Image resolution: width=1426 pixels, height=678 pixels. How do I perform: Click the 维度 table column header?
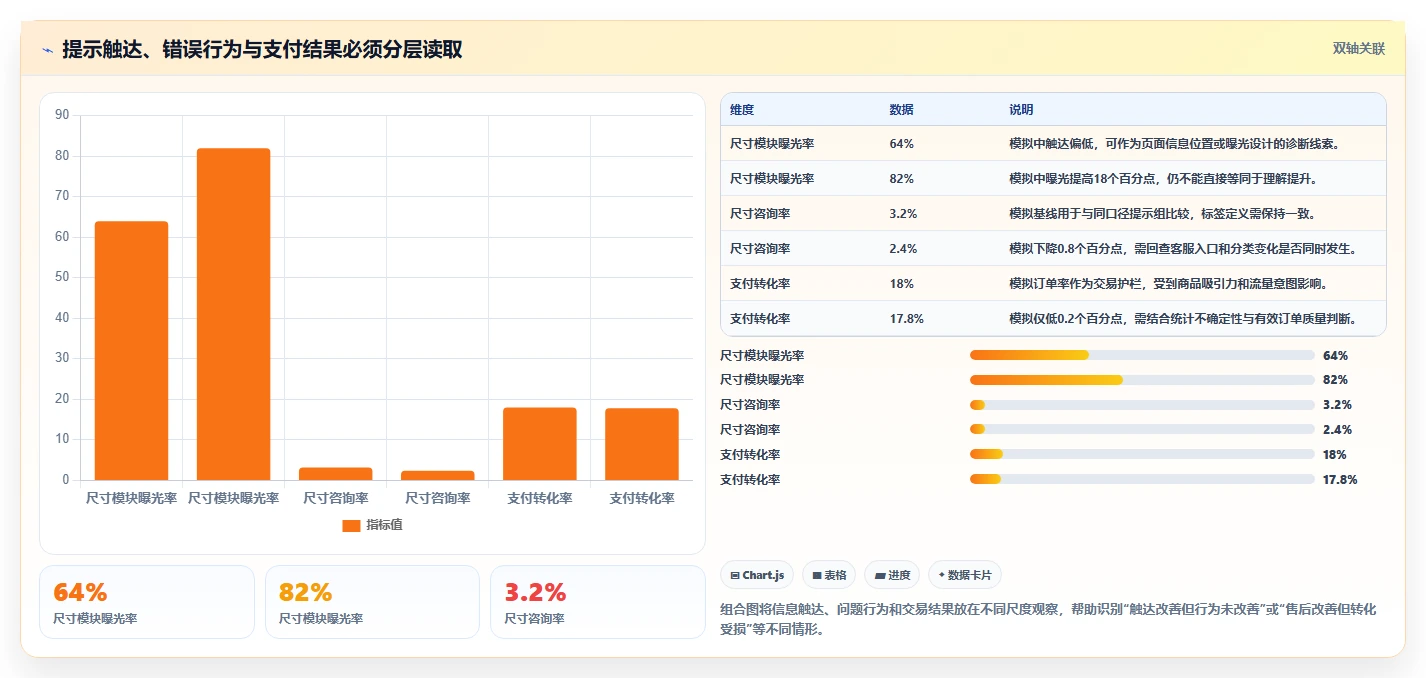tap(742, 110)
